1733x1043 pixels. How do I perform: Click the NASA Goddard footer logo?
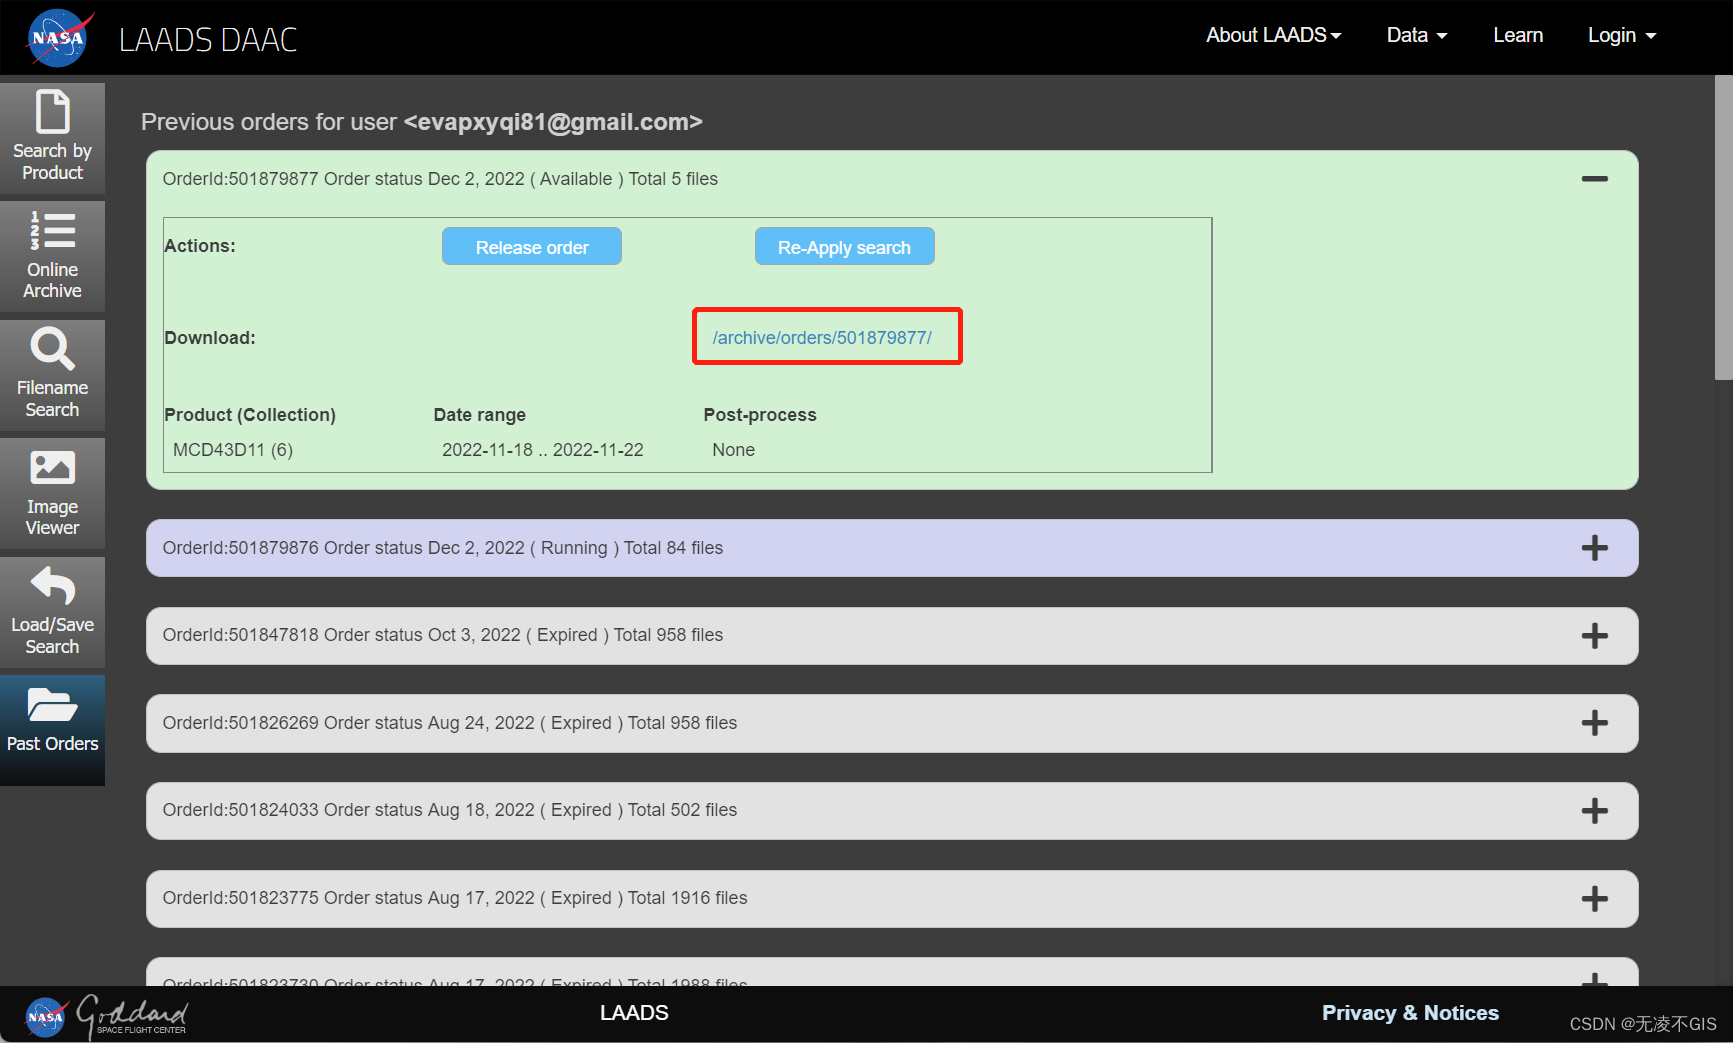pos(106,1016)
